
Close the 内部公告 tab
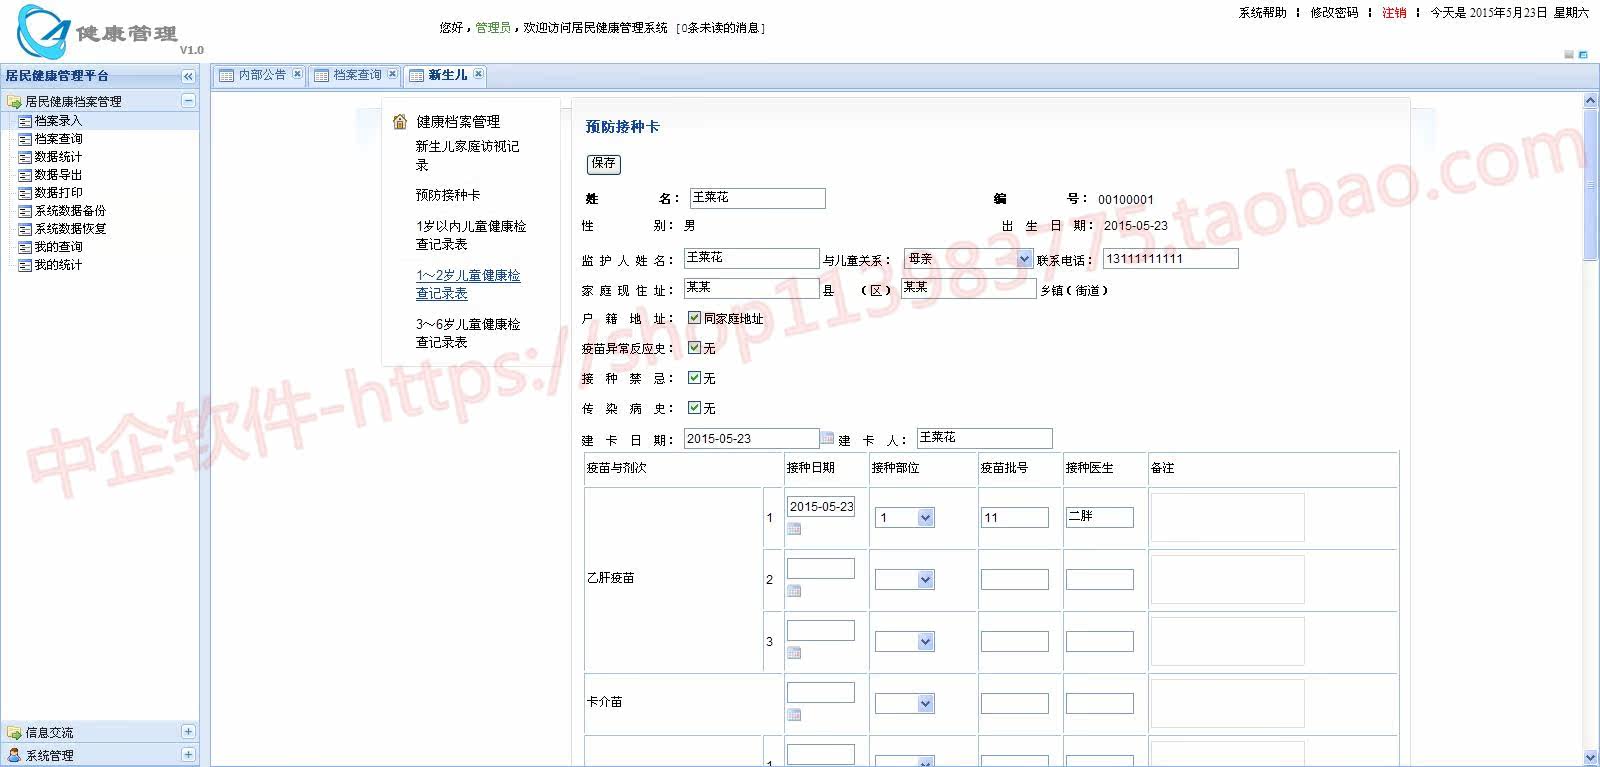297,74
